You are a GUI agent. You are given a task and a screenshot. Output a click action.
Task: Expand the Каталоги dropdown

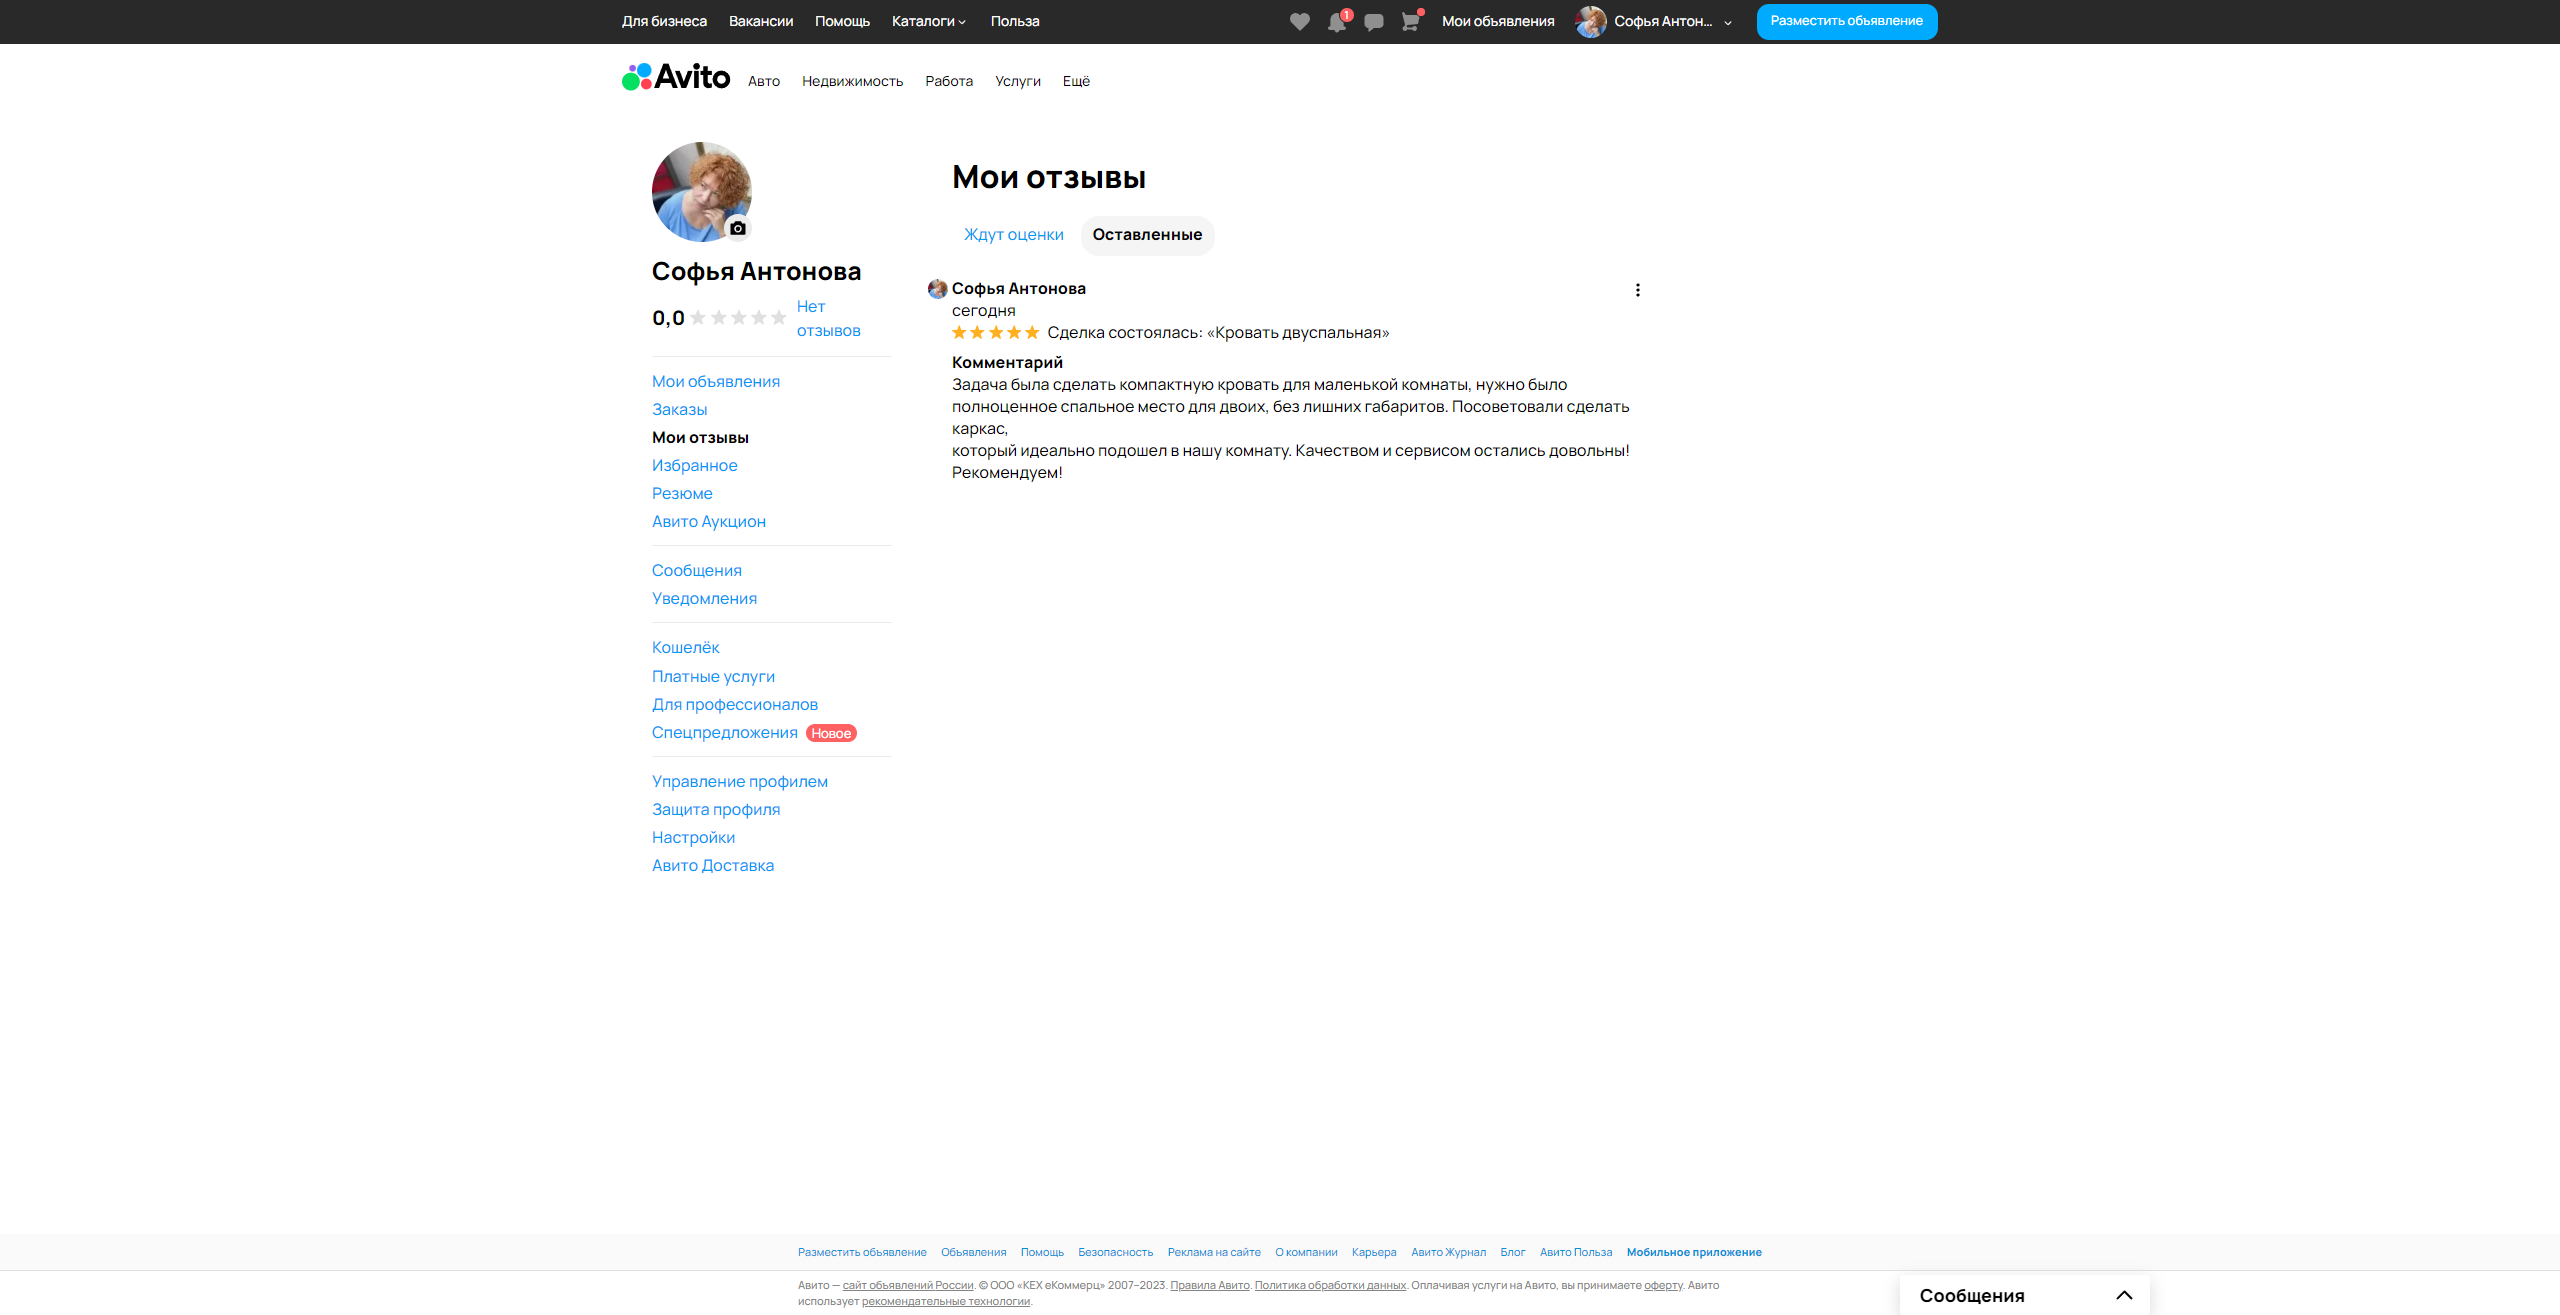pos(928,21)
